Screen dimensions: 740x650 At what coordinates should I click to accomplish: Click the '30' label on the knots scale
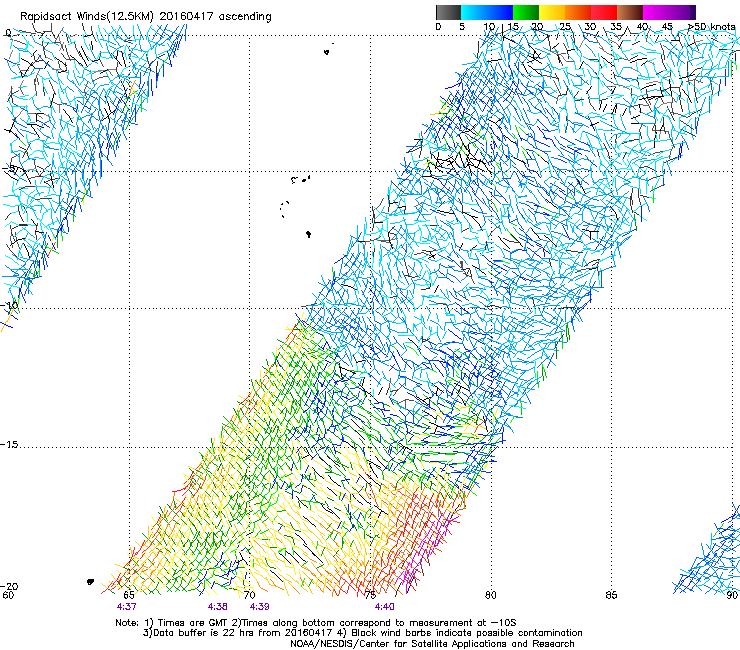590,27
